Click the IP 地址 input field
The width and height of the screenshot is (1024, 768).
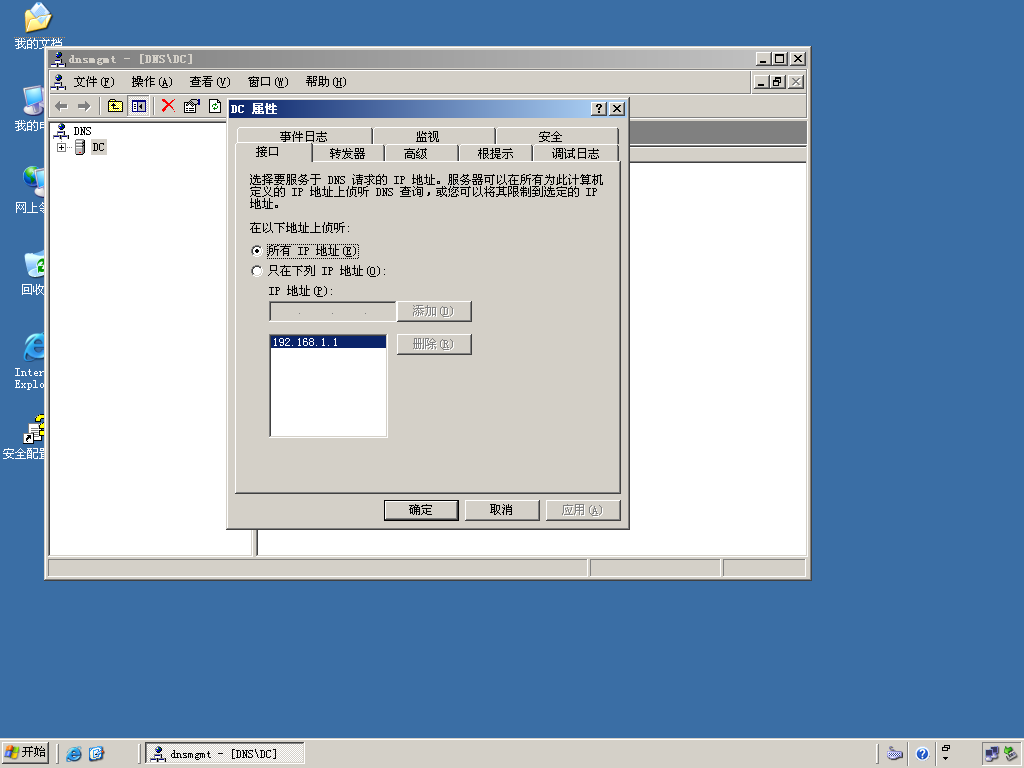coord(332,312)
